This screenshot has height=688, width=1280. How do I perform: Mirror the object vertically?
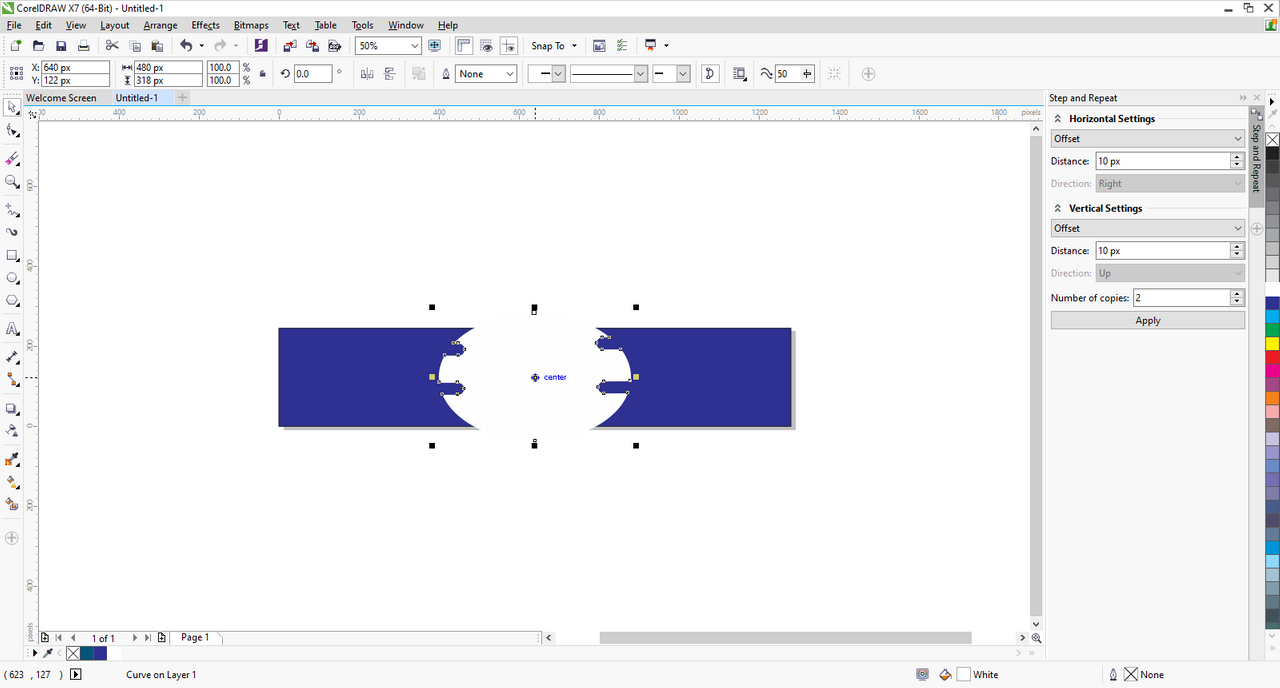389,74
